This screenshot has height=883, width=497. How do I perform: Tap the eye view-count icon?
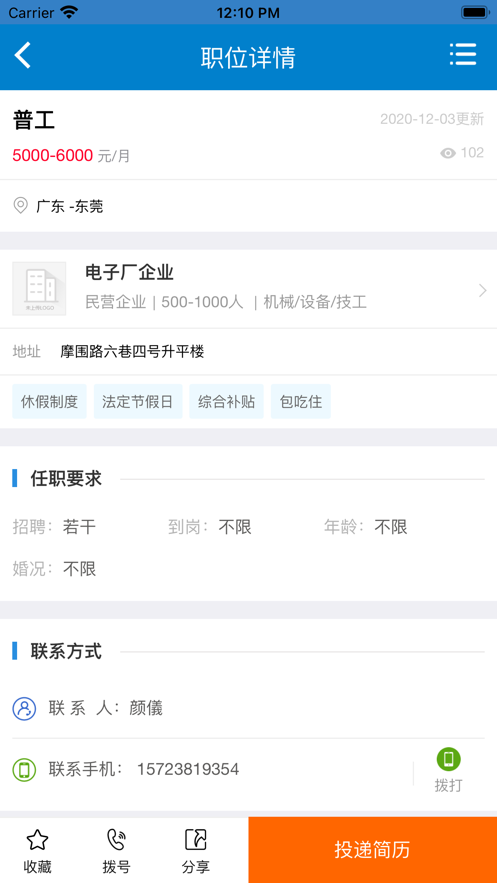pos(448,153)
